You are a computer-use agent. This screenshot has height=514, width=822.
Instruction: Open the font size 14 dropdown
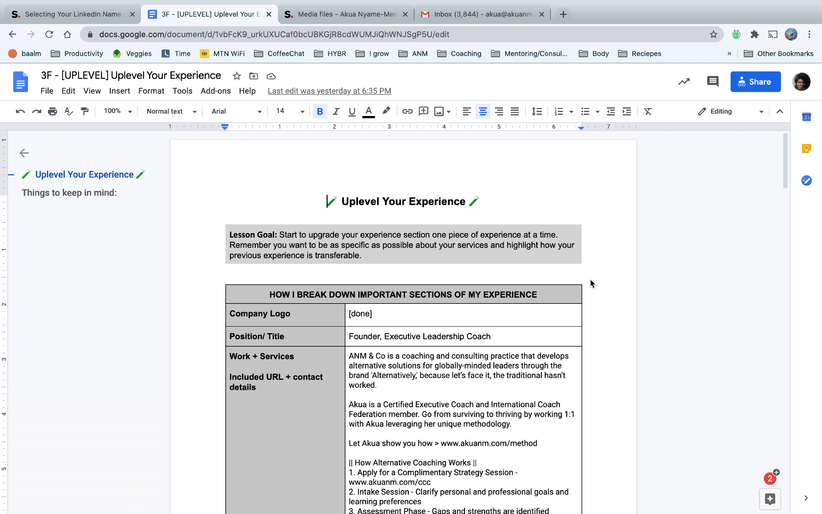[x=290, y=111]
